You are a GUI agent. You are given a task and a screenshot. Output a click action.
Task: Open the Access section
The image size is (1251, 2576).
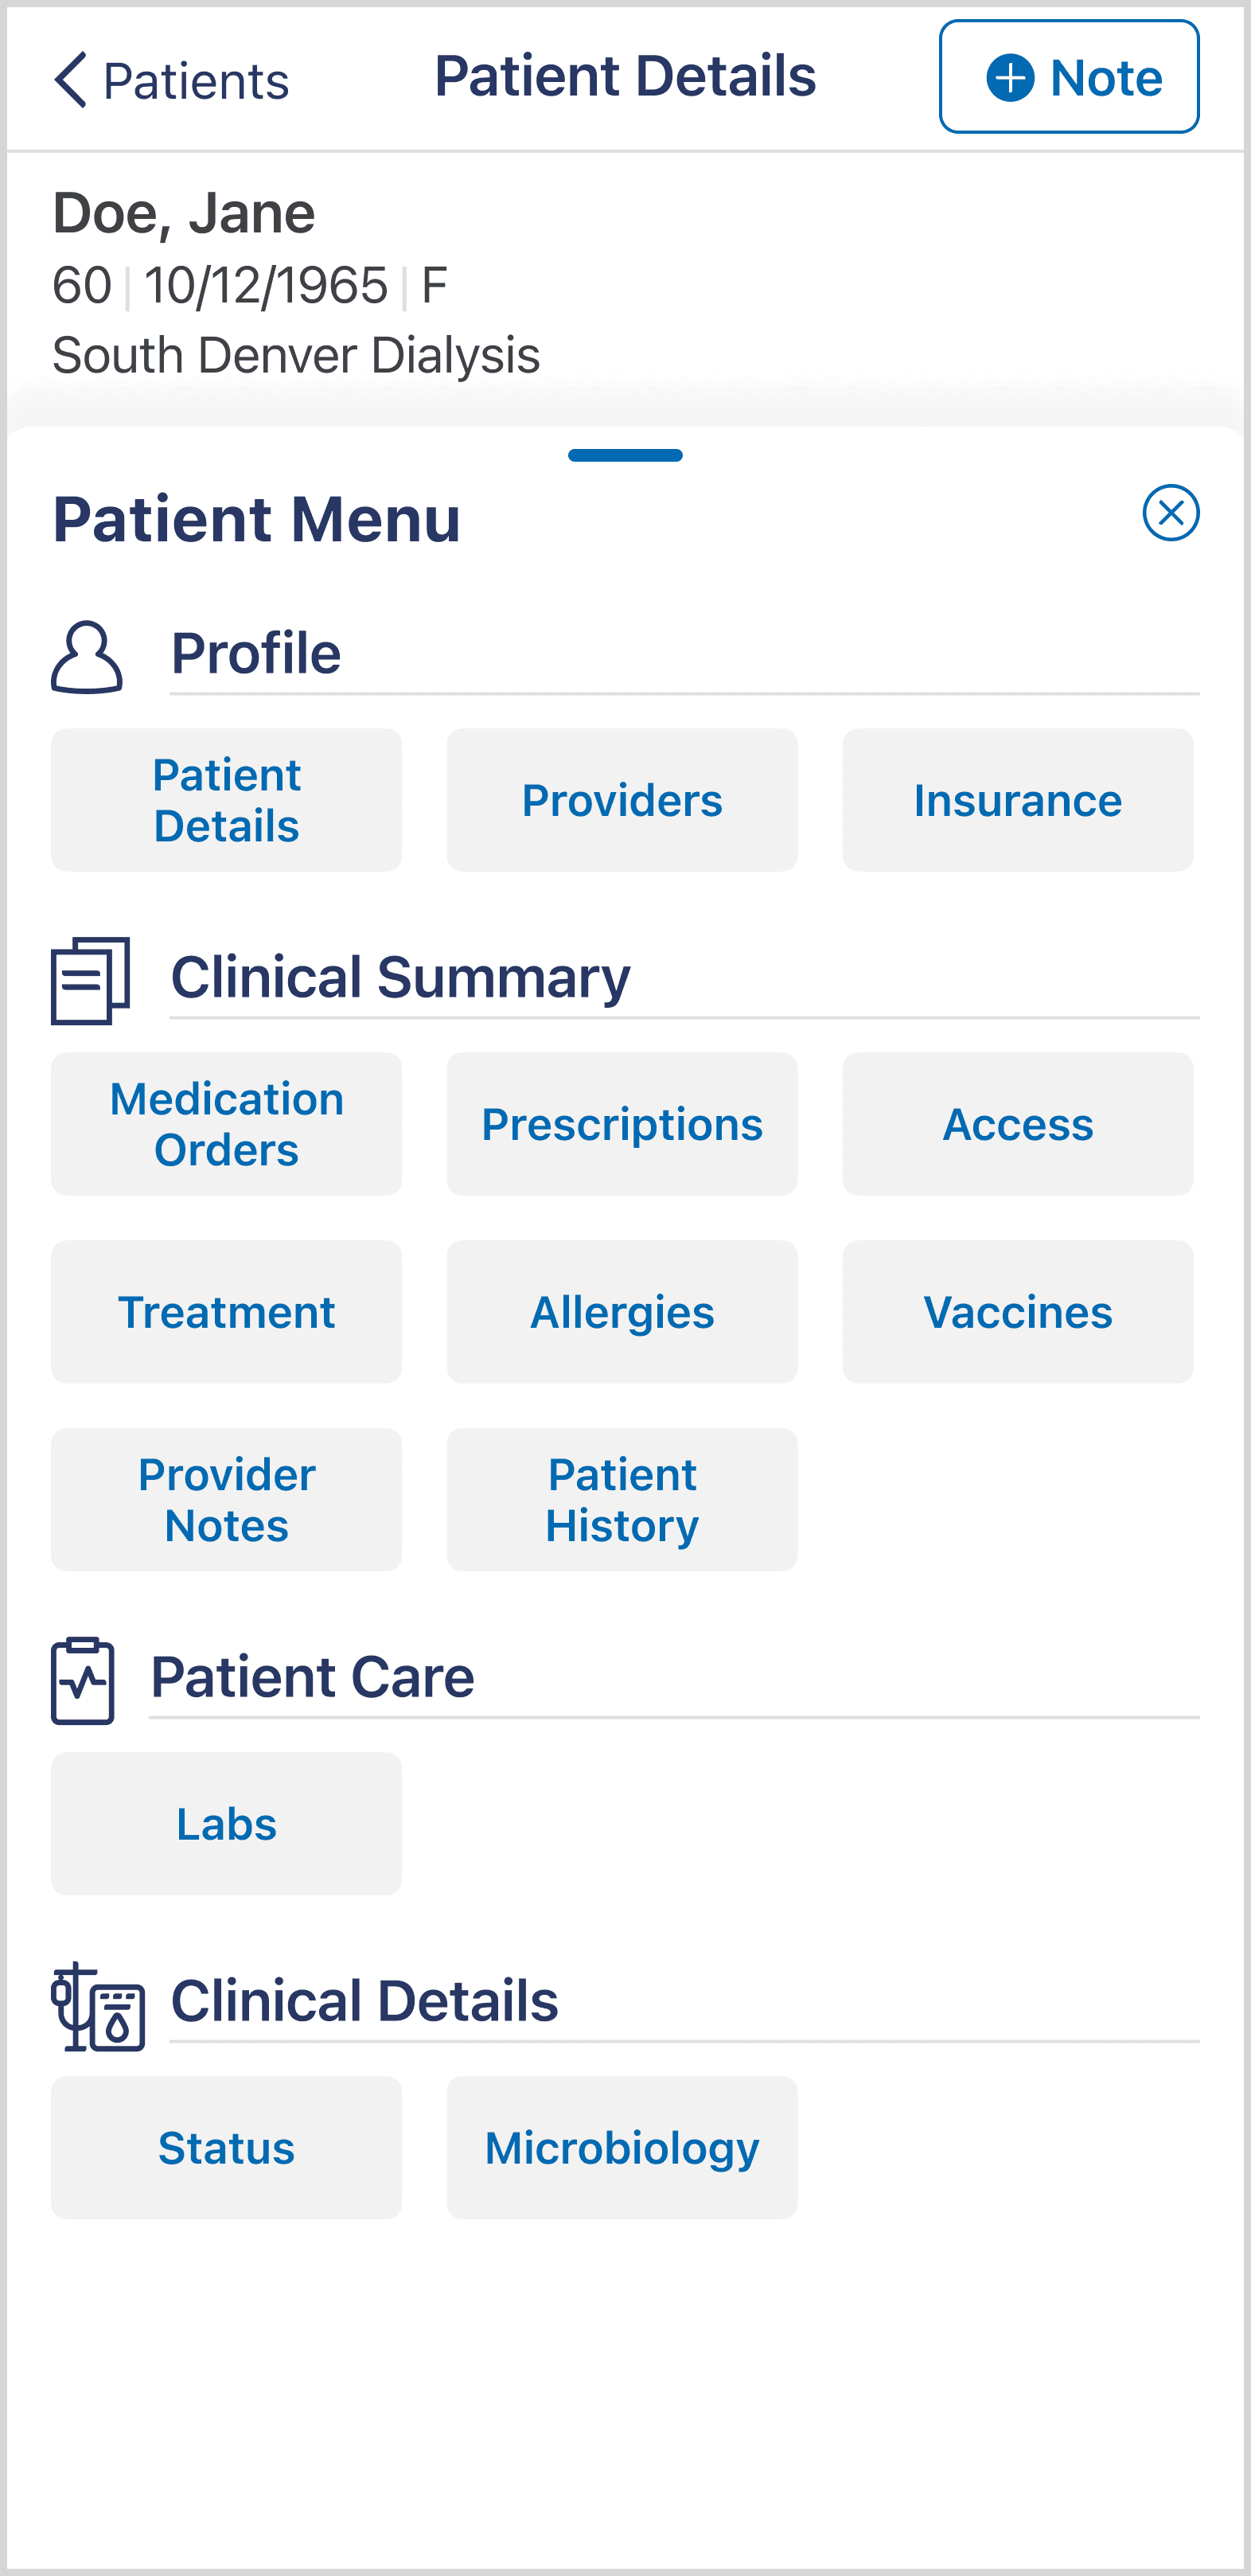coord(1017,1124)
